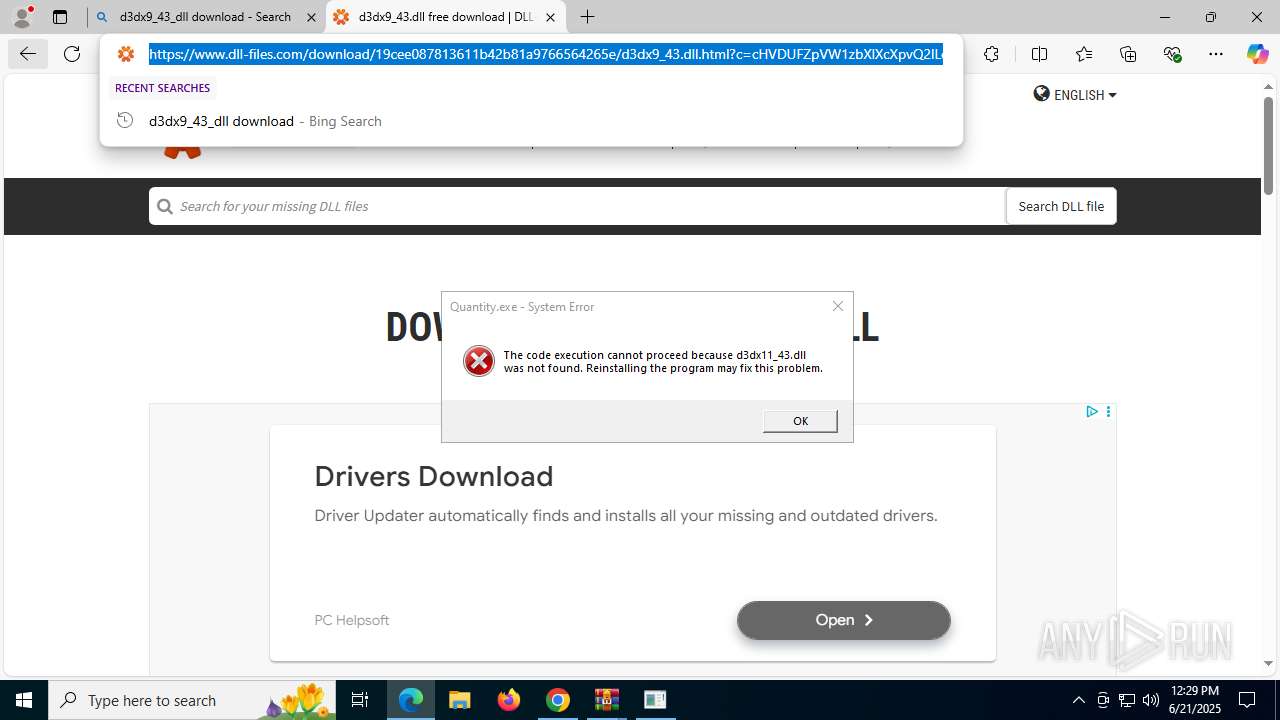This screenshot has height=720, width=1280.
Task: Open the taskbar clock and date
Action: click(1194, 700)
